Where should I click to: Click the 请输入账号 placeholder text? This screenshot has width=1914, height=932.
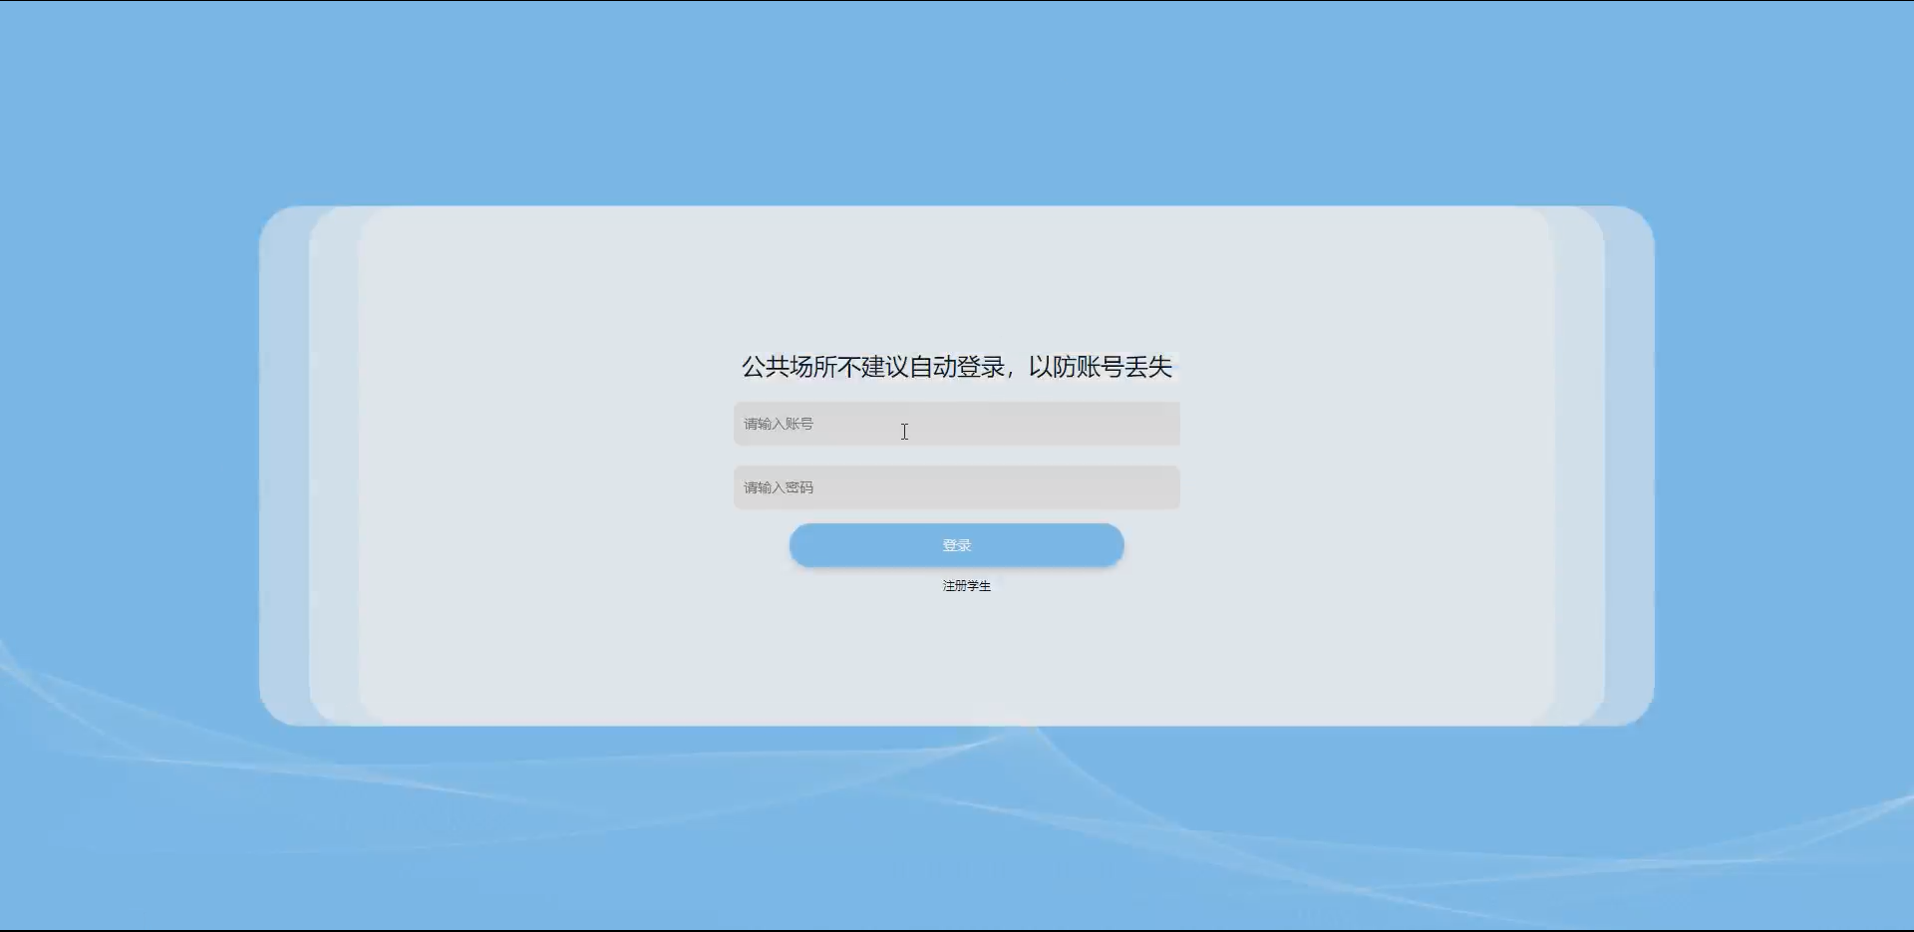click(x=778, y=424)
